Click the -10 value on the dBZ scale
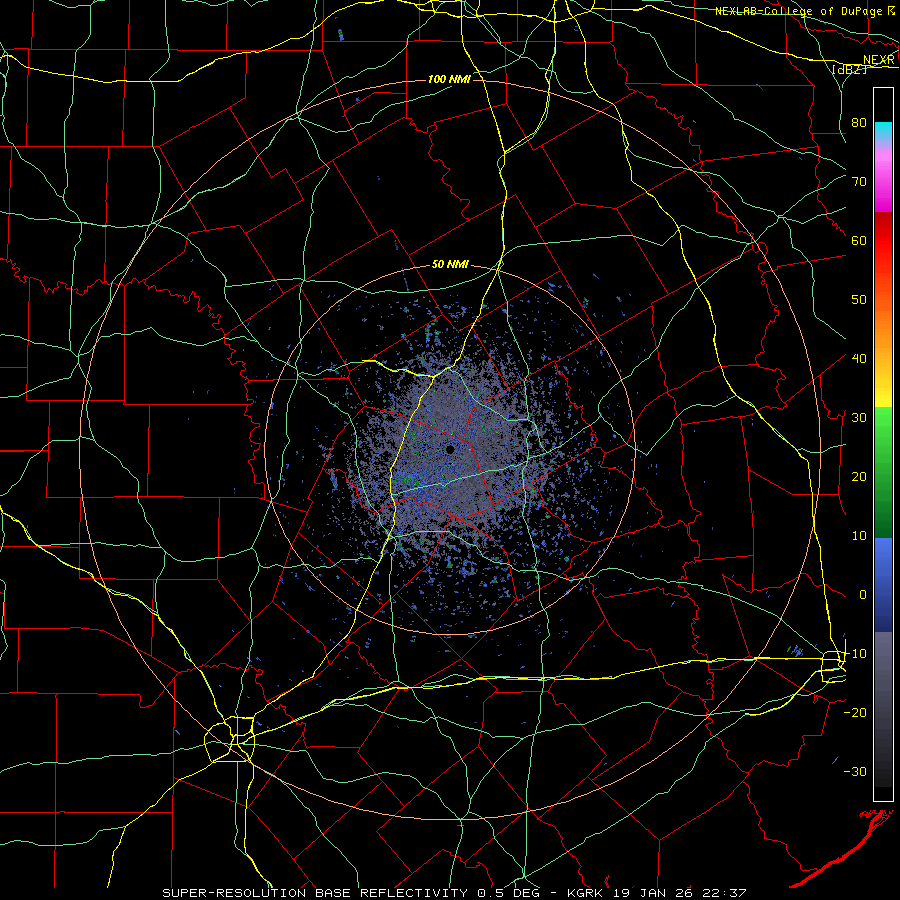 (x=855, y=653)
